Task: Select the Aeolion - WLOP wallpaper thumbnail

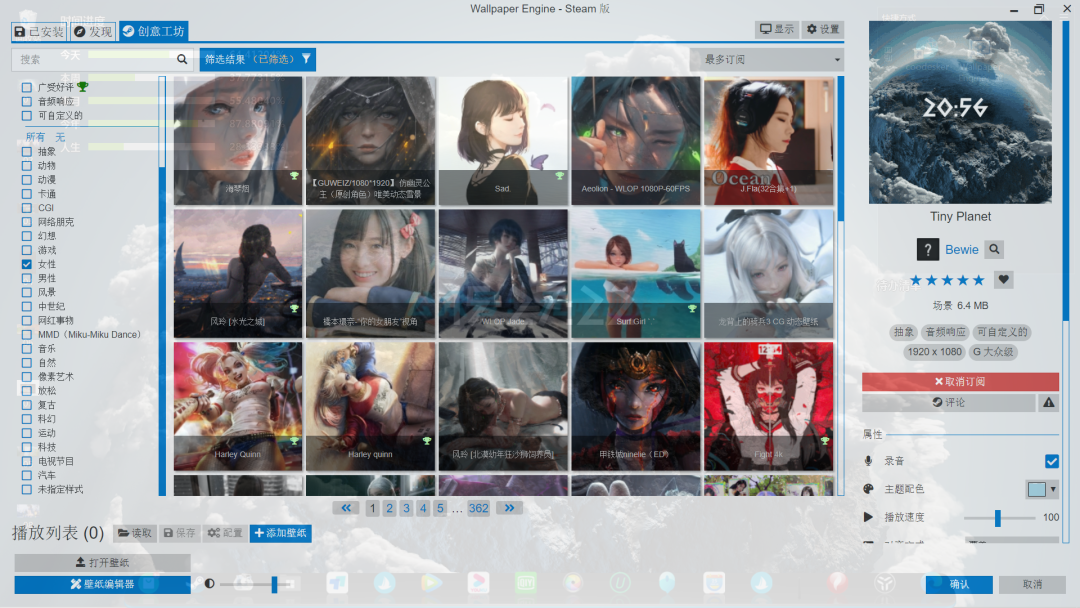Action: 636,140
